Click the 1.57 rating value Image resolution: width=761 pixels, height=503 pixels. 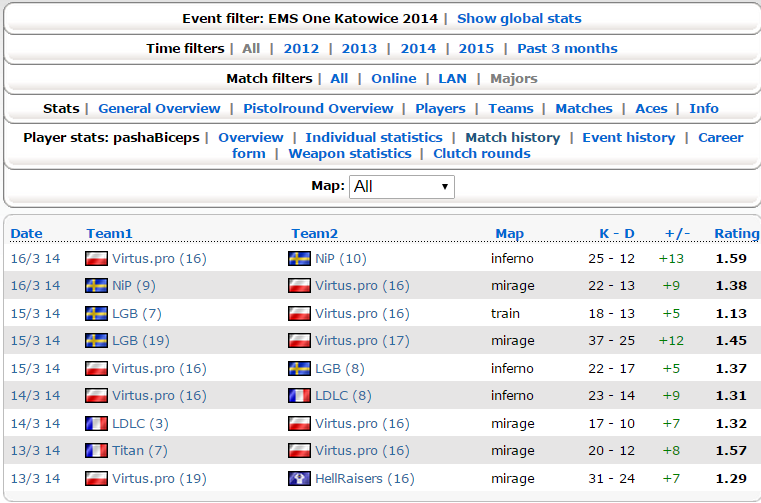[731, 451]
